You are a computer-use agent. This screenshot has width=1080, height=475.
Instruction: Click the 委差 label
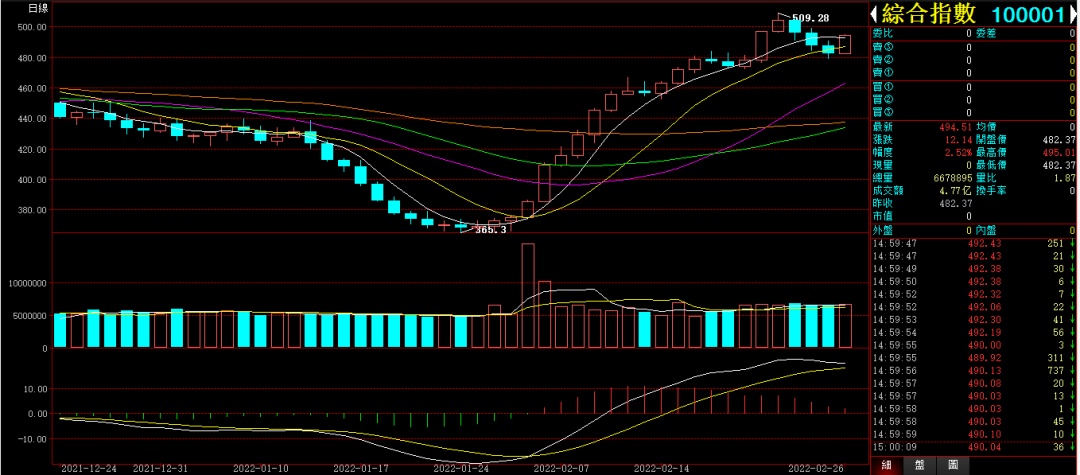[985, 33]
